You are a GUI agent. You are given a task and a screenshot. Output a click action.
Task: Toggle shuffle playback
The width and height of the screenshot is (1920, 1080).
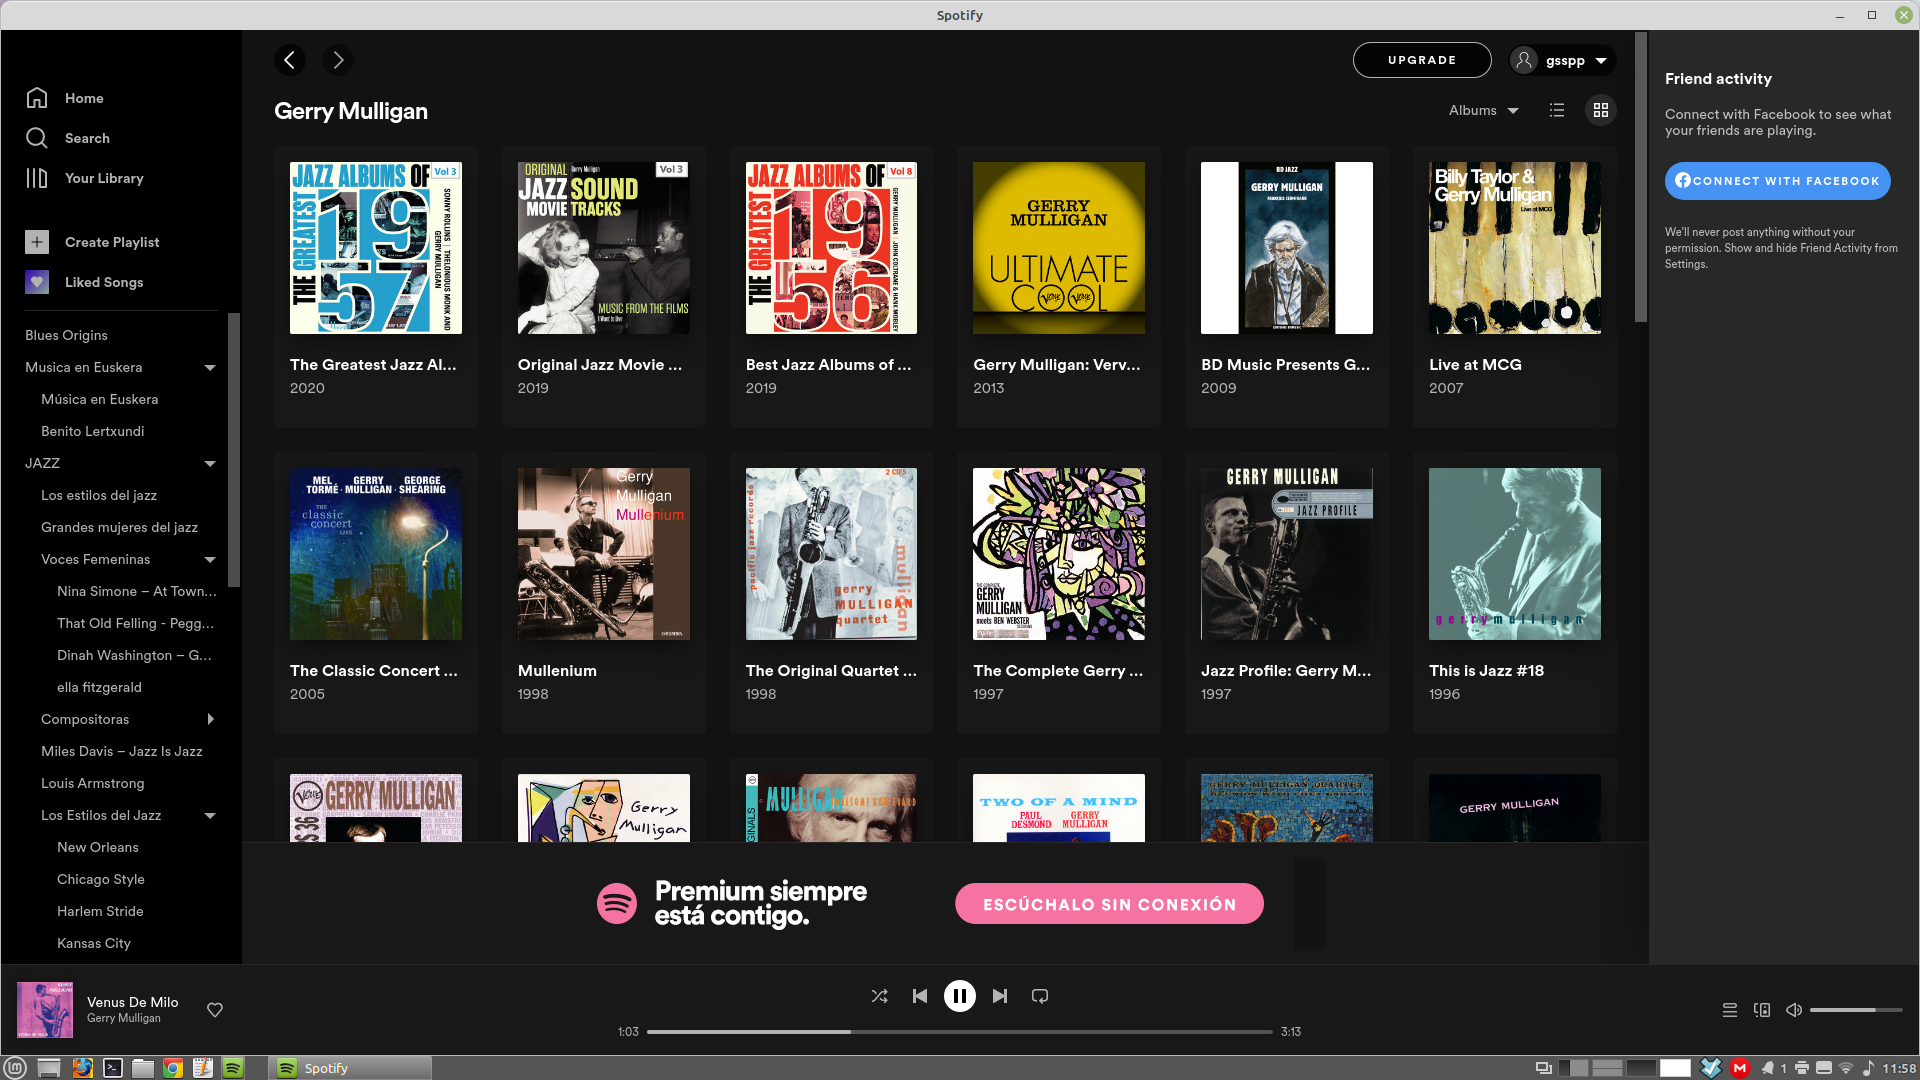[879, 996]
